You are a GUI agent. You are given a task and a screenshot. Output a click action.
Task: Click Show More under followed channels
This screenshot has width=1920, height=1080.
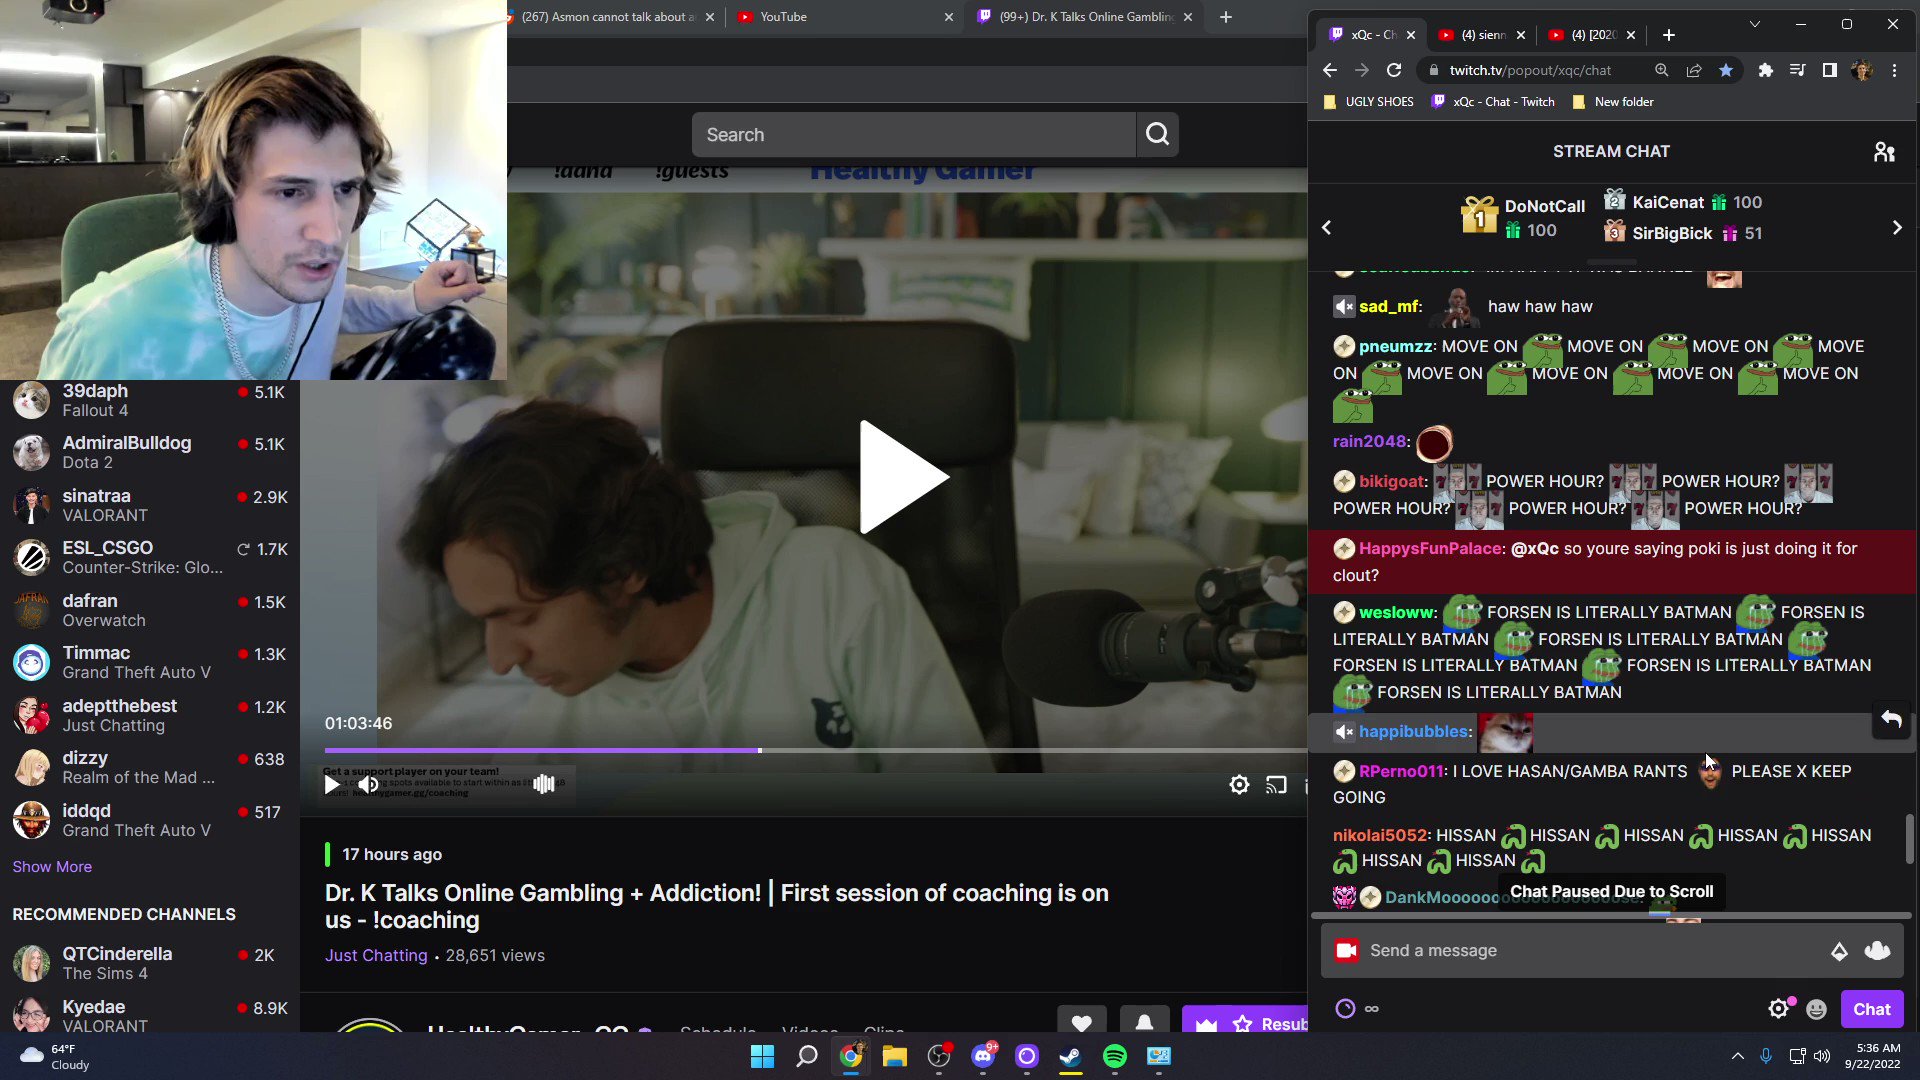[x=52, y=866]
